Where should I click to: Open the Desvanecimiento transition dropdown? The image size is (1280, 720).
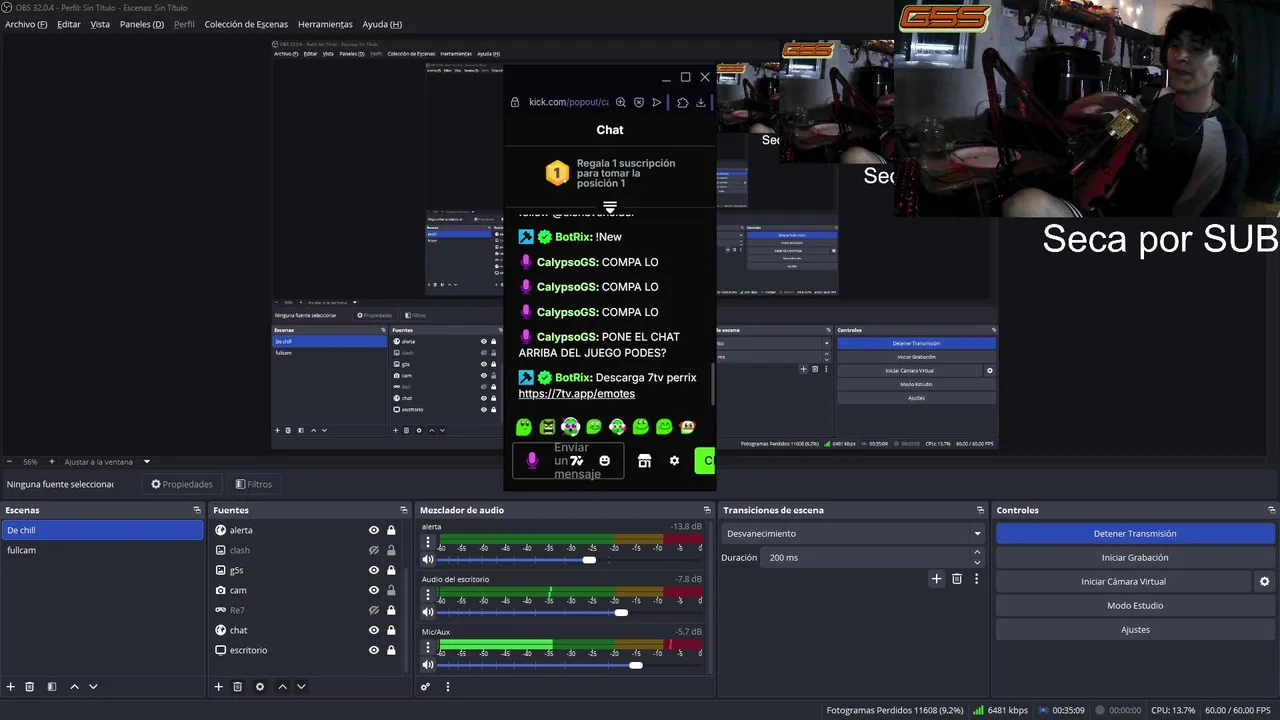853,534
